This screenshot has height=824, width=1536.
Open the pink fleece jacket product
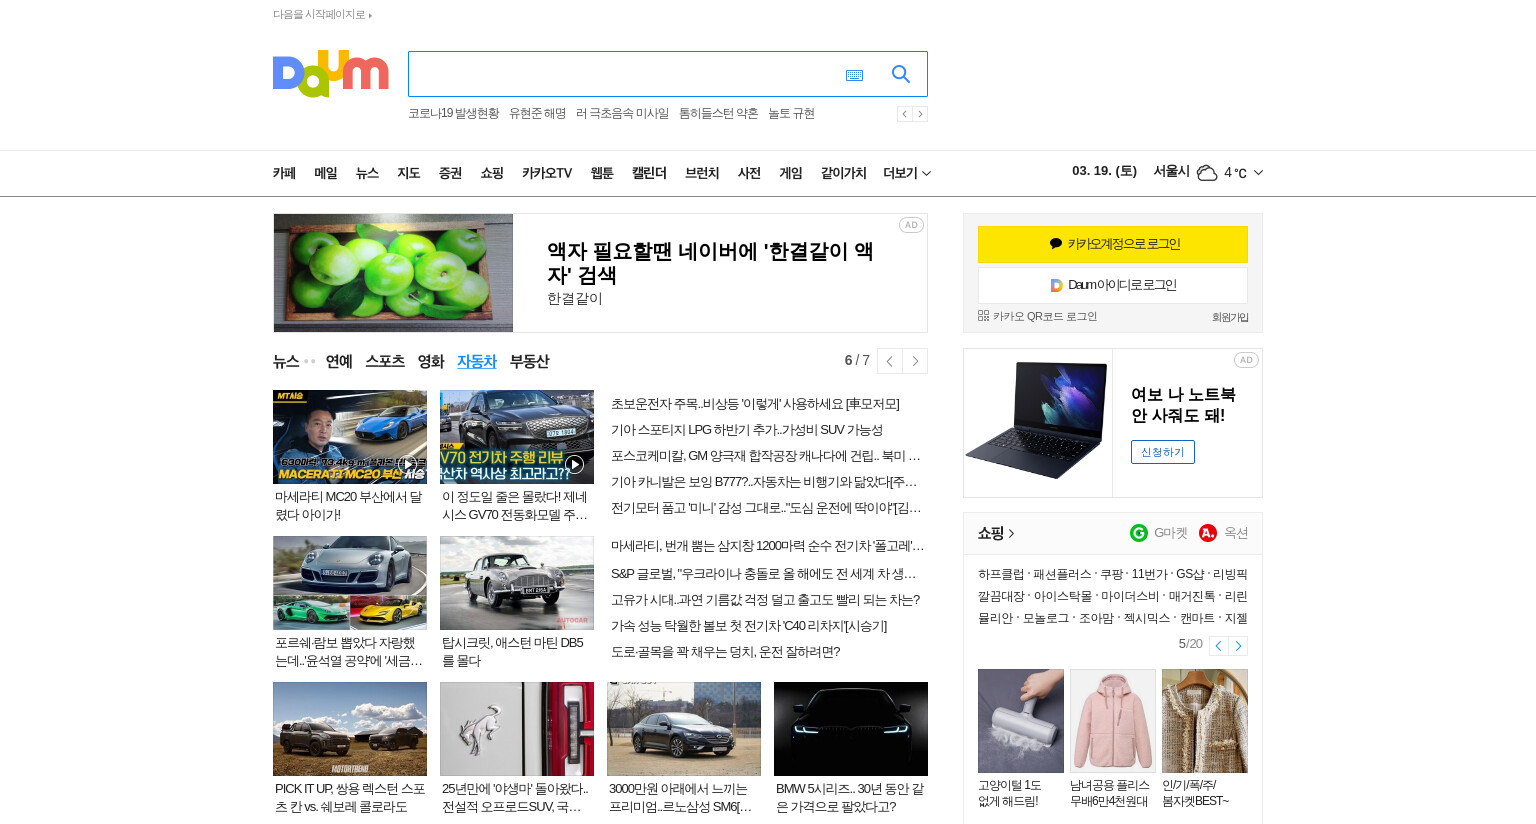(x=1113, y=721)
